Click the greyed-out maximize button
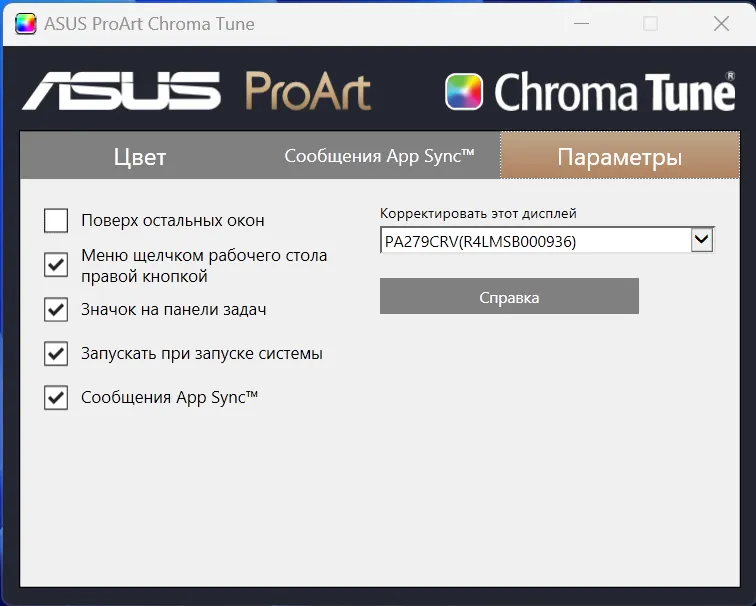The height and width of the screenshot is (606, 756). (x=651, y=24)
